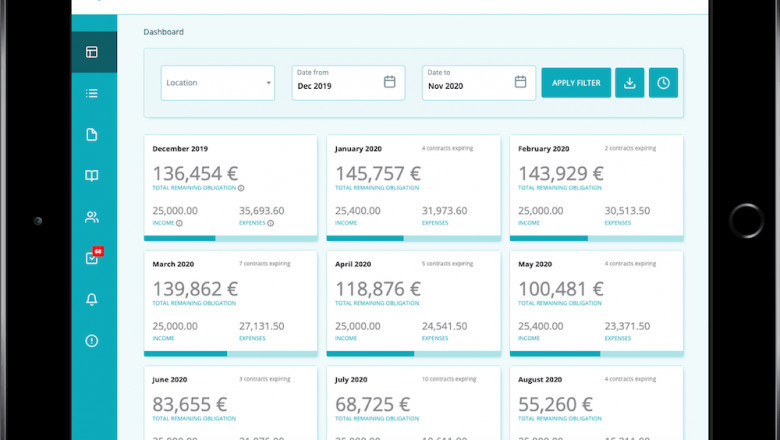Open the open-book icon in sidebar
780x440 pixels.
pyautogui.click(x=92, y=176)
